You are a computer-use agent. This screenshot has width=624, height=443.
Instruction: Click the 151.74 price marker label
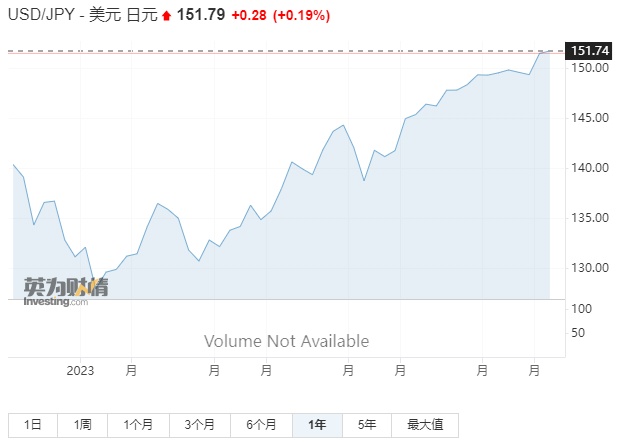pyautogui.click(x=589, y=51)
